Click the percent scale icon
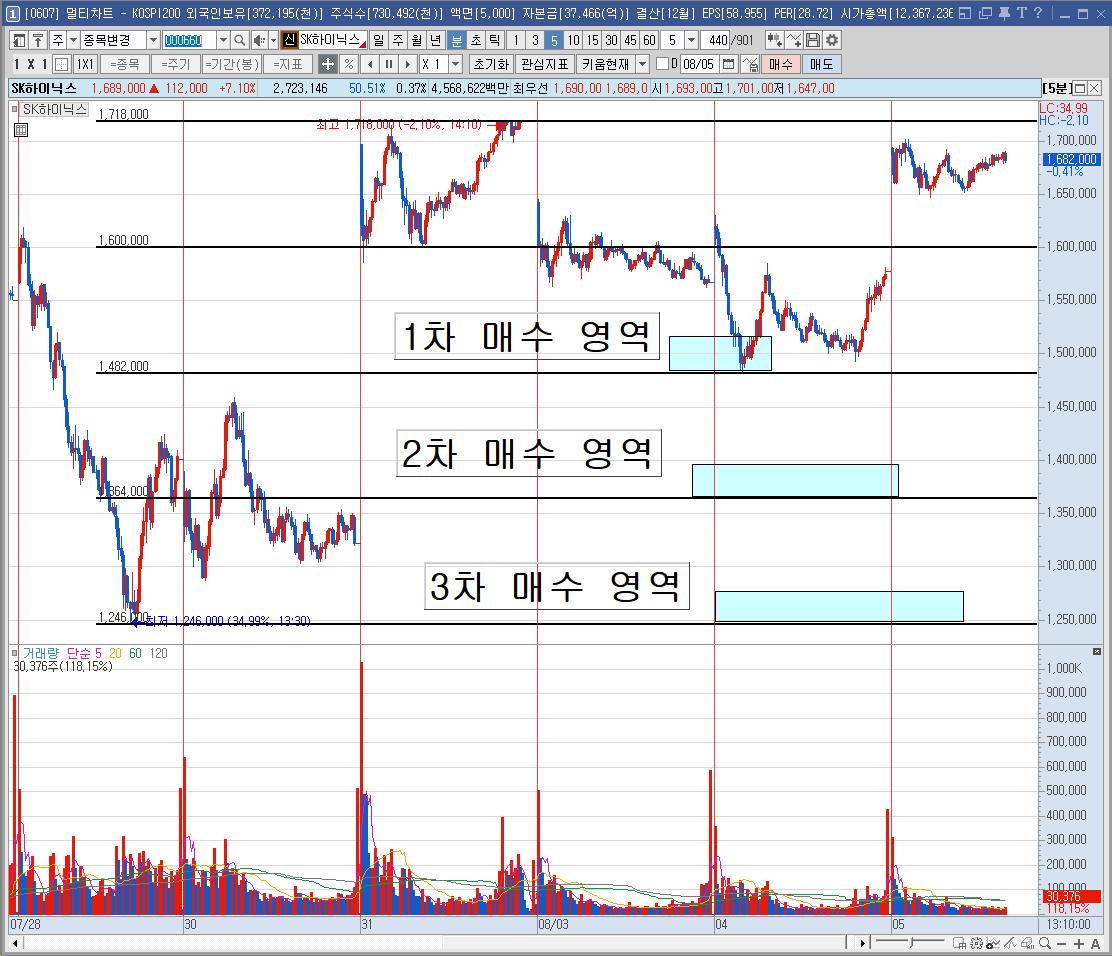The height and width of the screenshot is (956, 1112). (348, 65)
